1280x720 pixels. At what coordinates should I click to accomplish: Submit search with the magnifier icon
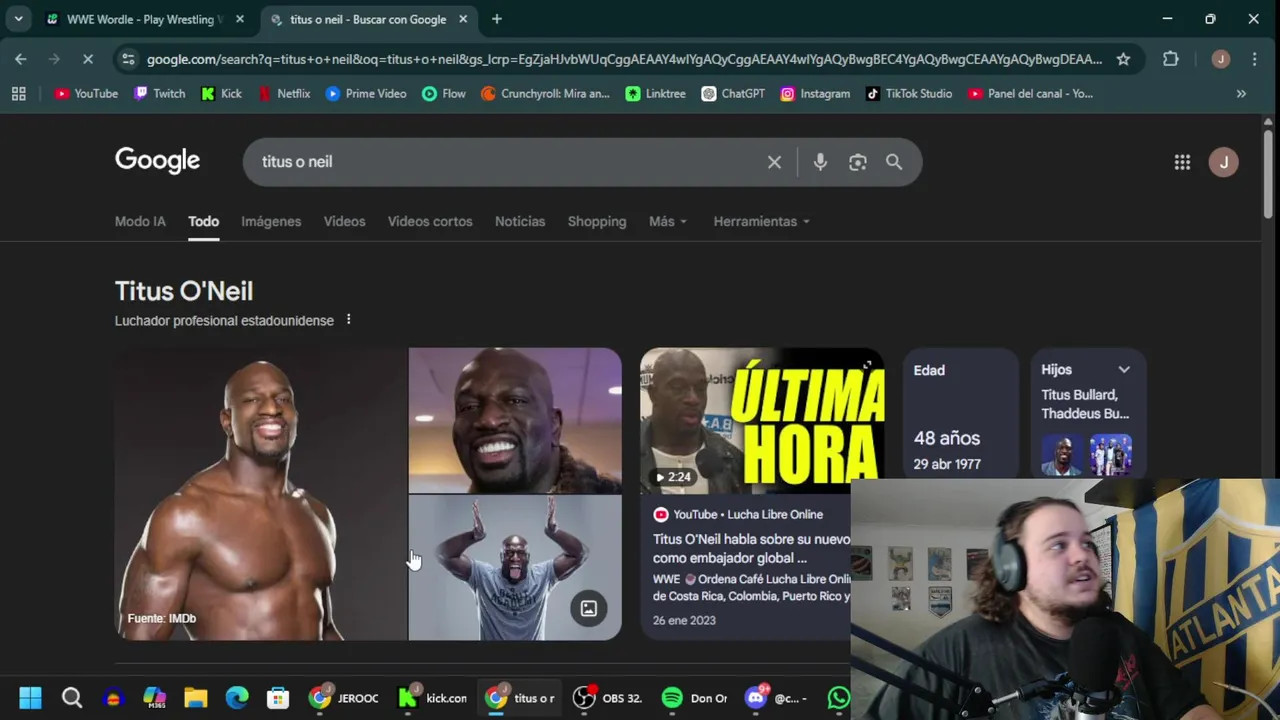click(894, 162)
